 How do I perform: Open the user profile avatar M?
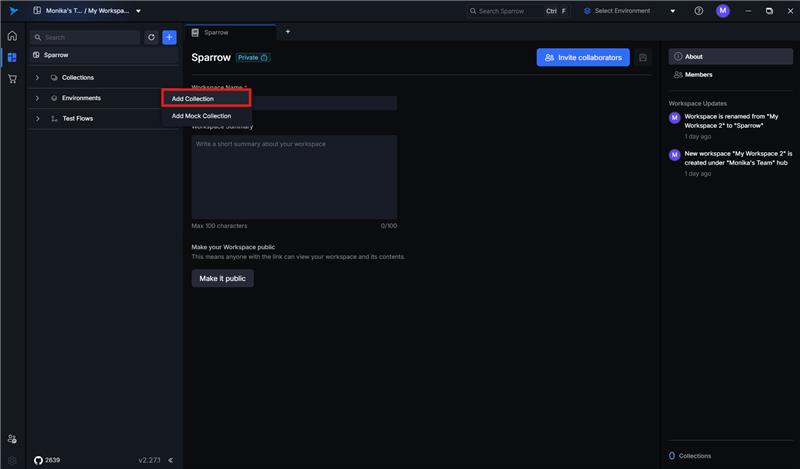click(722, 11)
